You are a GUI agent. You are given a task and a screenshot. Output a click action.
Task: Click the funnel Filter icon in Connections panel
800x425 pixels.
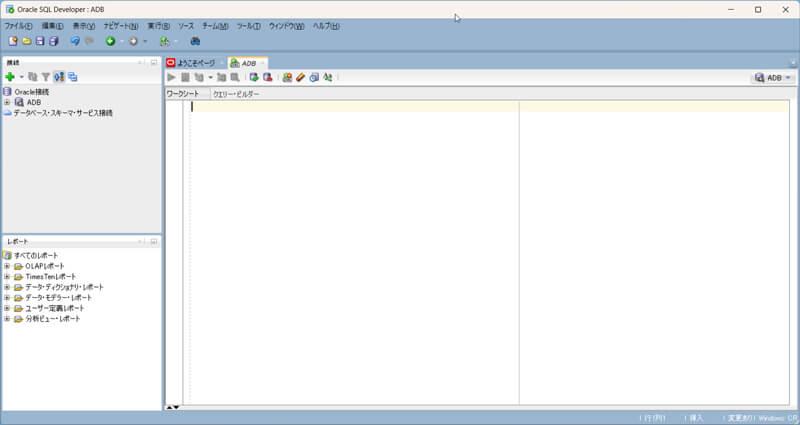pyautogui.click(x=45, y=77)
